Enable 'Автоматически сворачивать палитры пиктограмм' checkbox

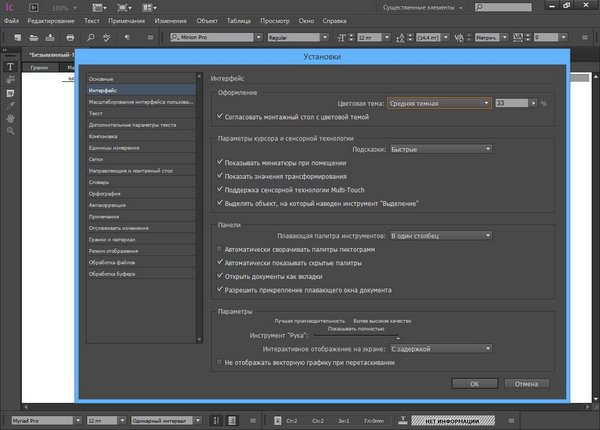tap(221, 248)
